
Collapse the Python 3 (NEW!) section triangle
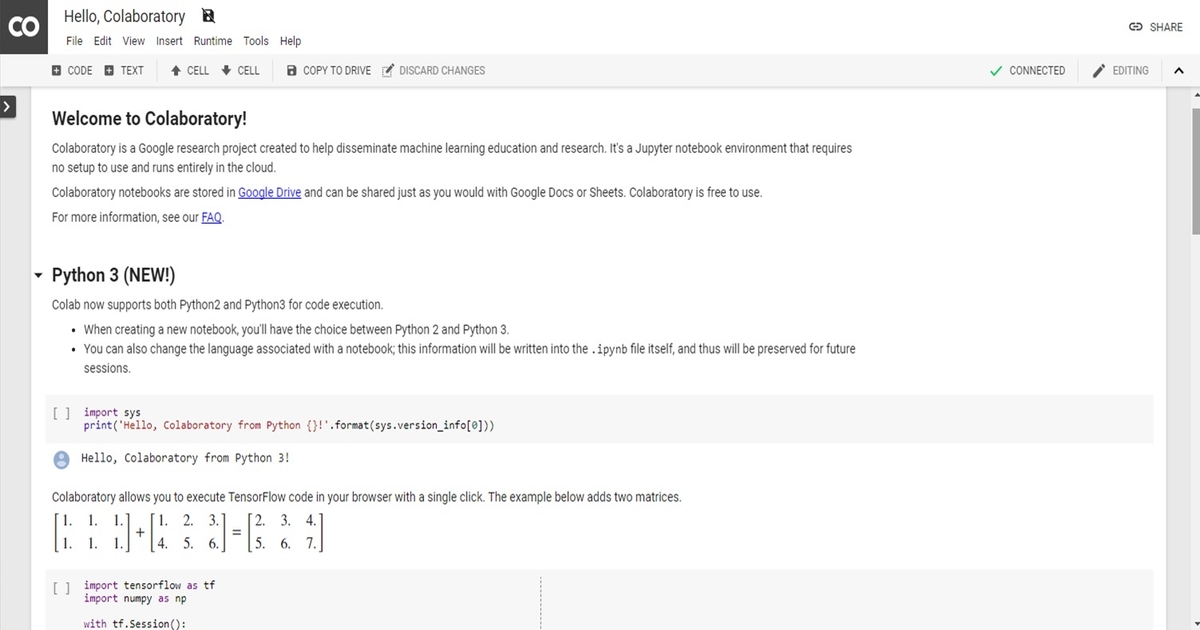38,274
